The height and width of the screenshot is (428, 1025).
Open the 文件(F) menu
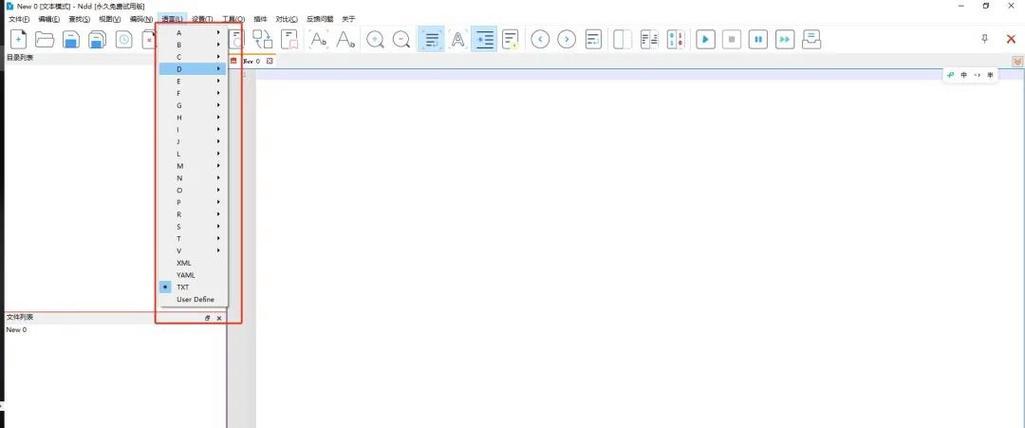tap(18, 19)
